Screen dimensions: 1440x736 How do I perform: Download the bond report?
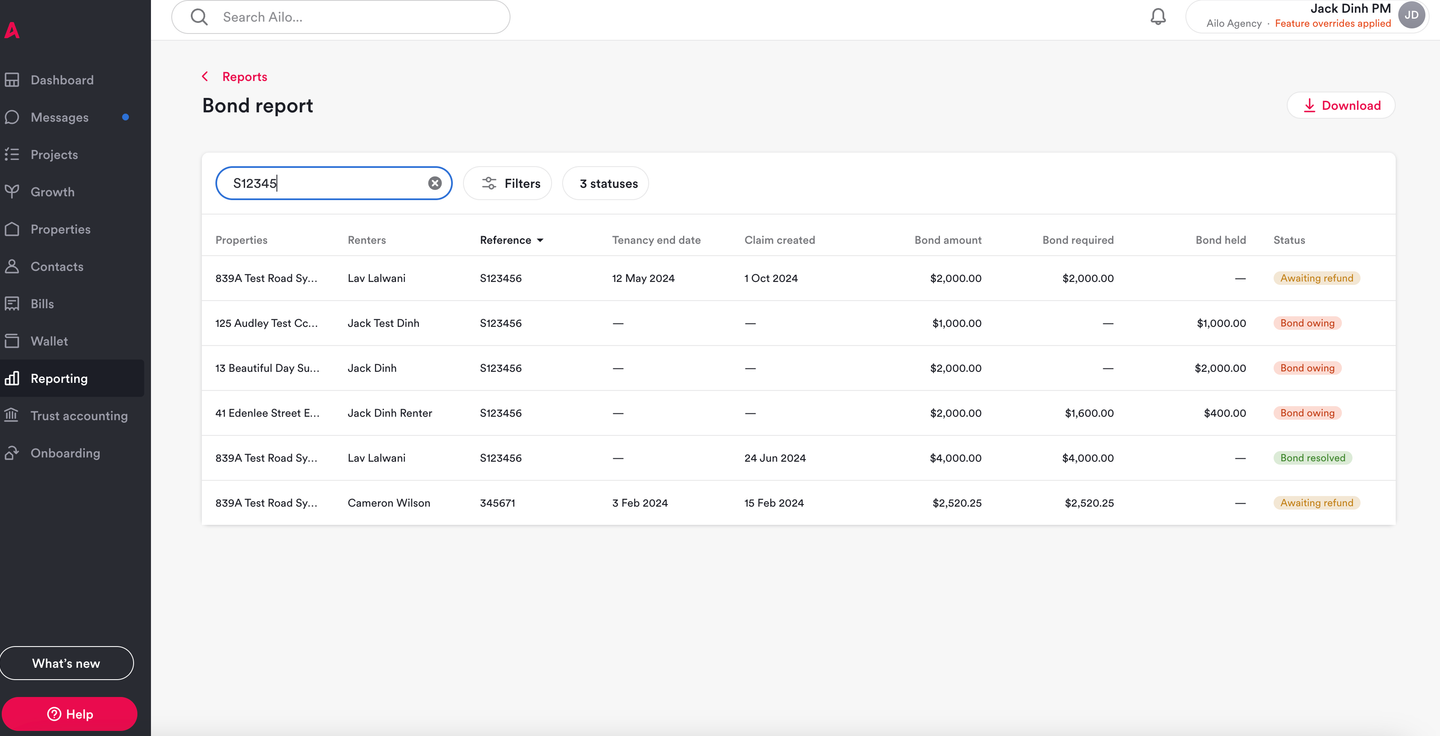click(x=1341, y=105)
